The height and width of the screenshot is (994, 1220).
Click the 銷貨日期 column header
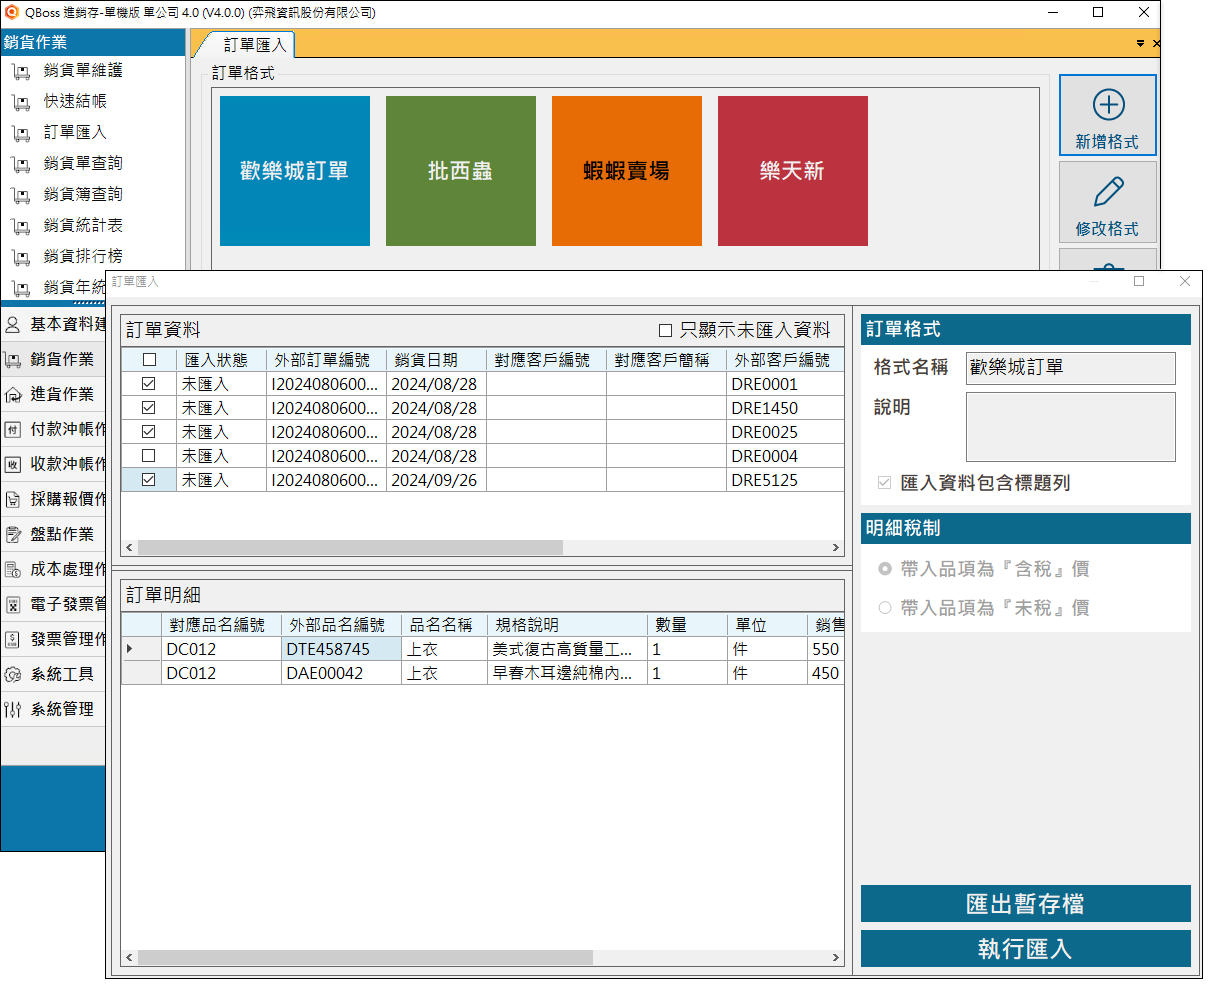coord(437,360)
